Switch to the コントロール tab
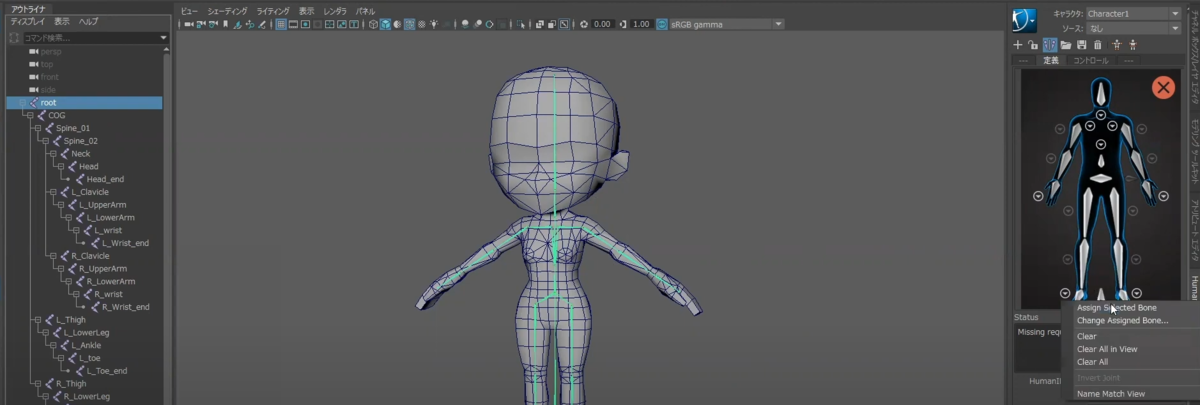This screenshot has height=405, width=1200. click(1090, 61)
